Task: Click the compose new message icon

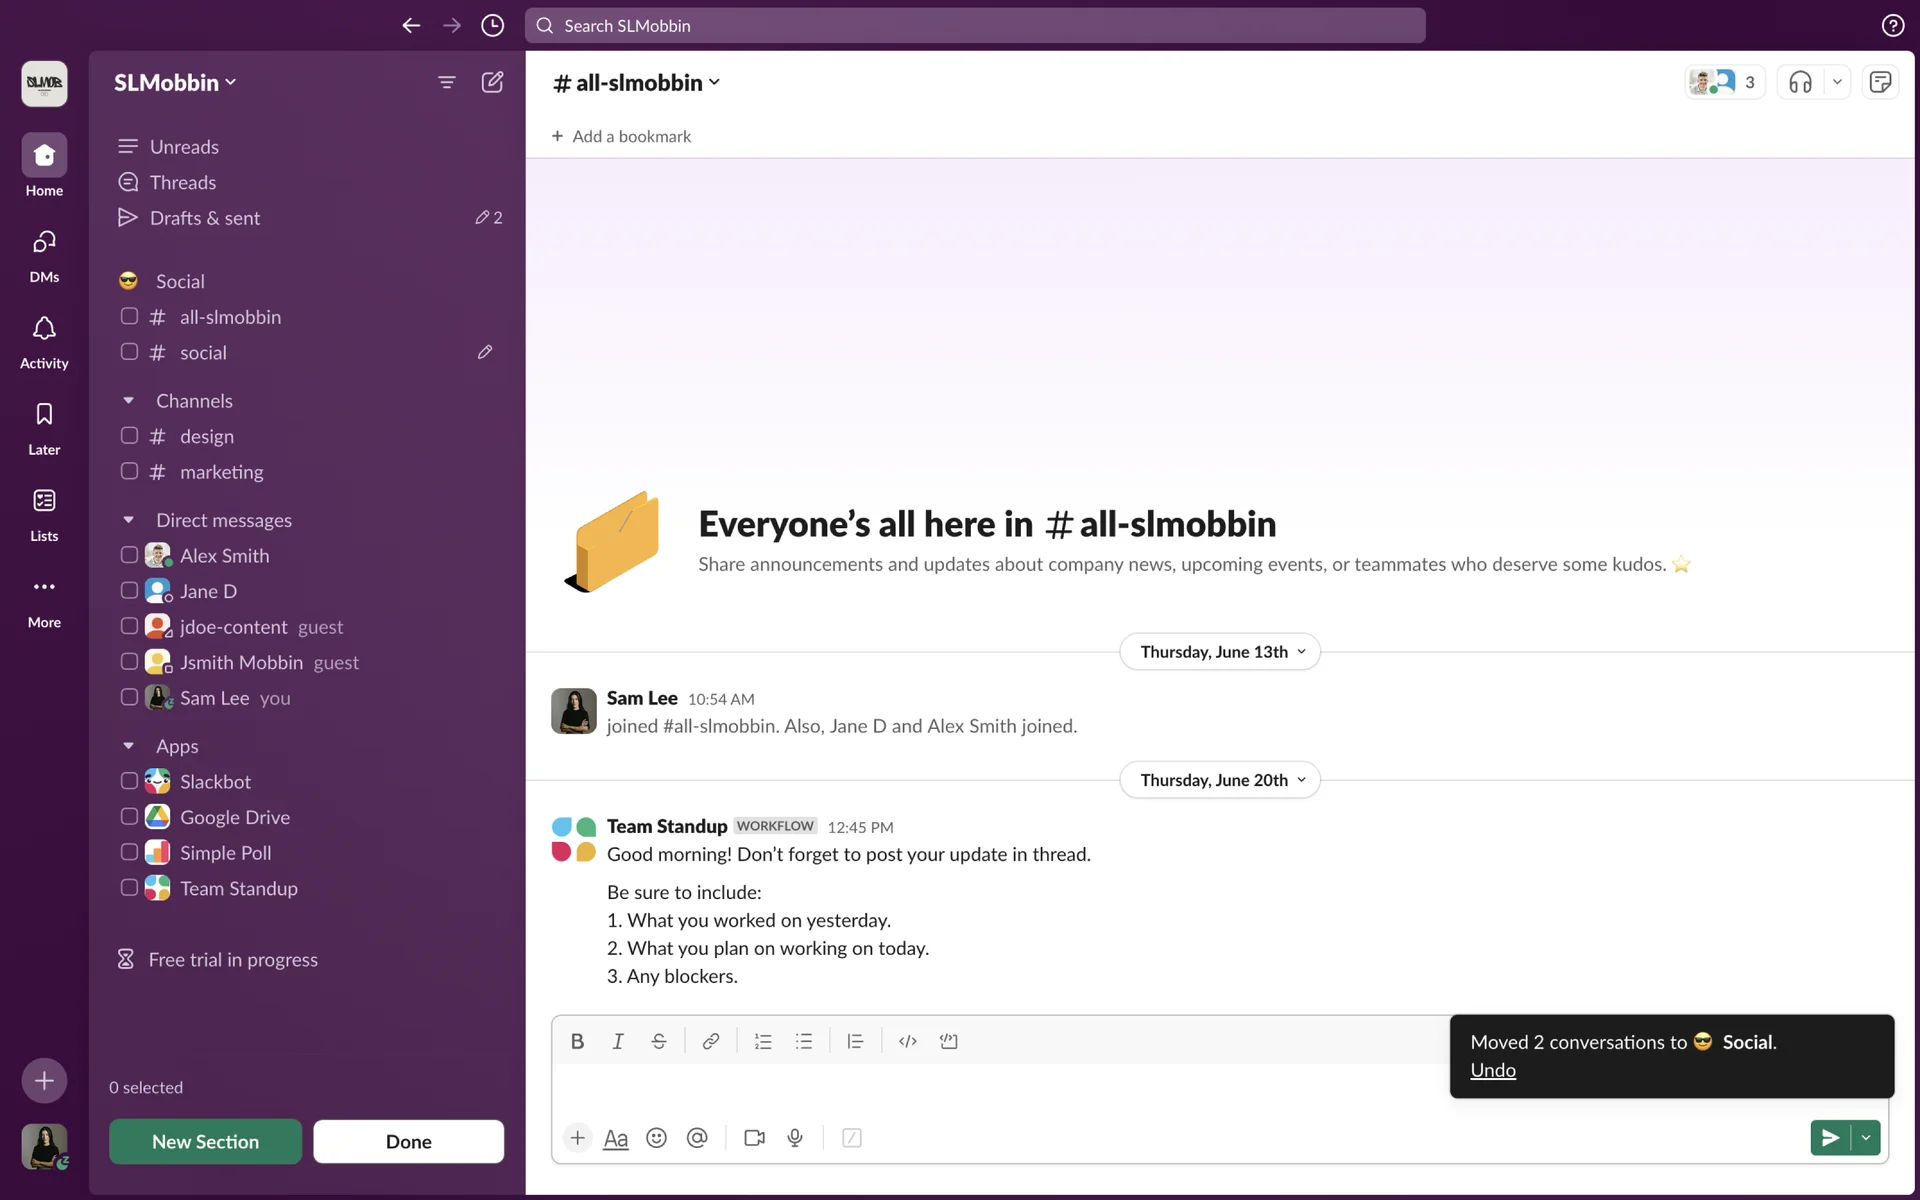Action: (492, 82)
